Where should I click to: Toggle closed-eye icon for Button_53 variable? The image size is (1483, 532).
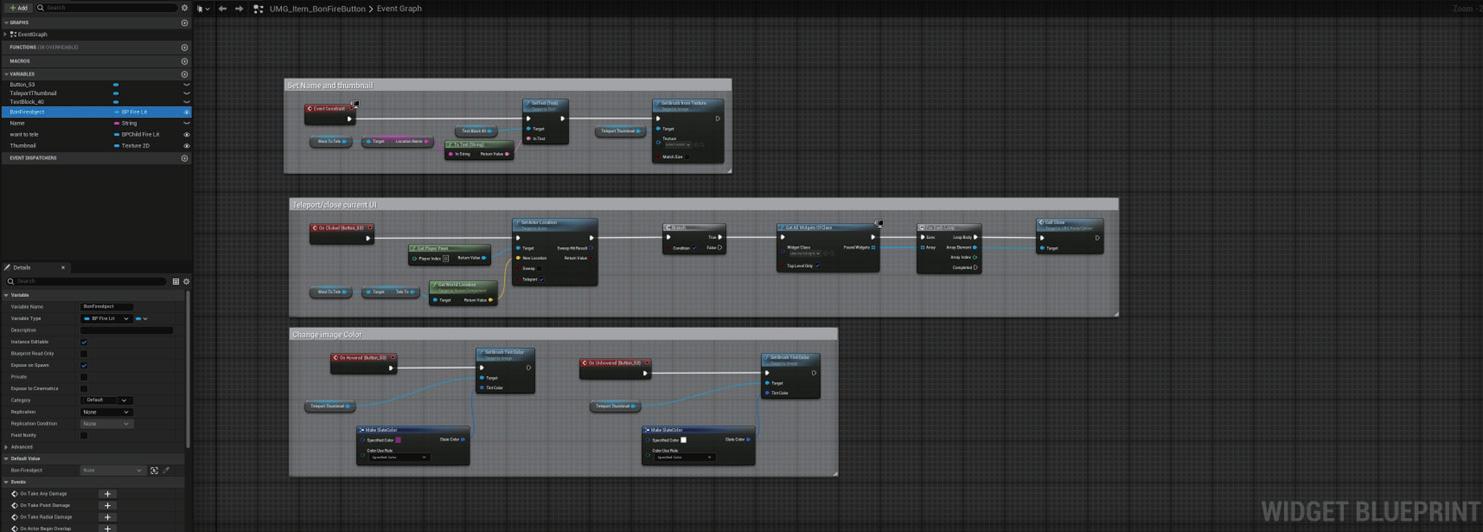click(186, 85)
